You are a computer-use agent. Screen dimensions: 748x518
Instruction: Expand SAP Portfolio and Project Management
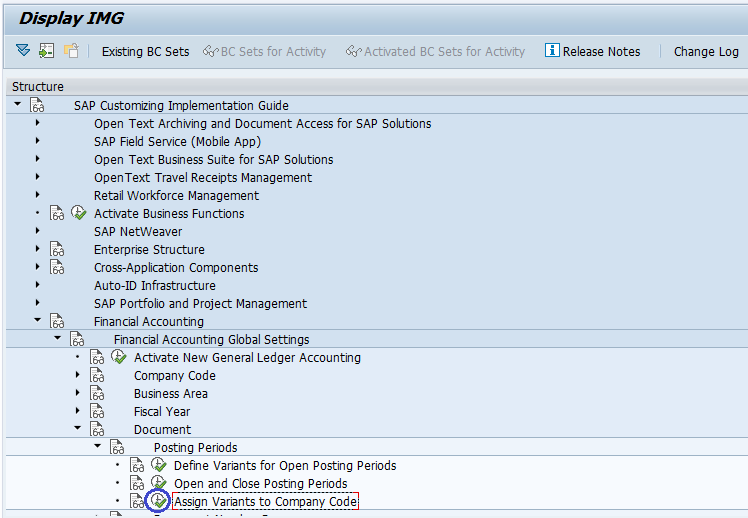37,302
